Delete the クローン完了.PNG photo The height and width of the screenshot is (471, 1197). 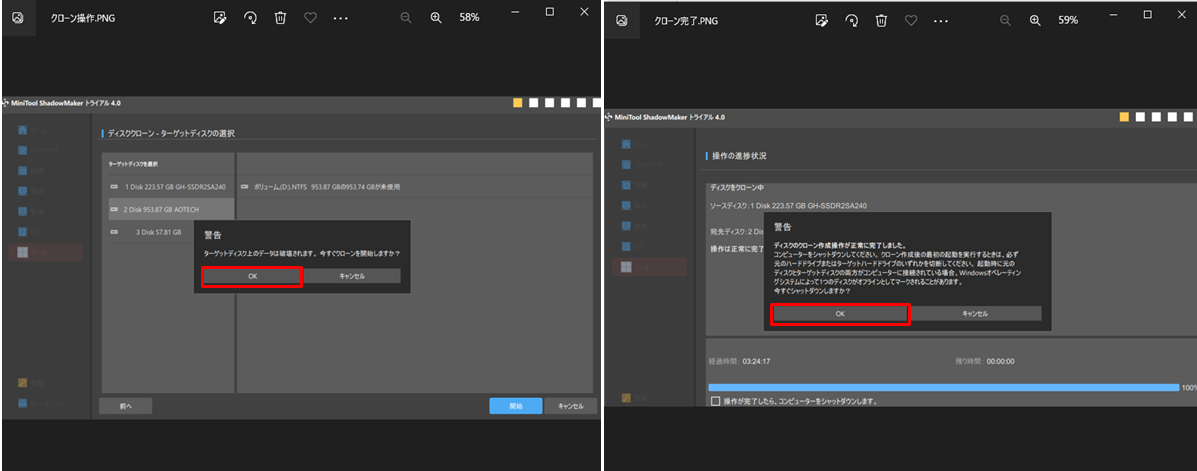(x=882, y=21)
